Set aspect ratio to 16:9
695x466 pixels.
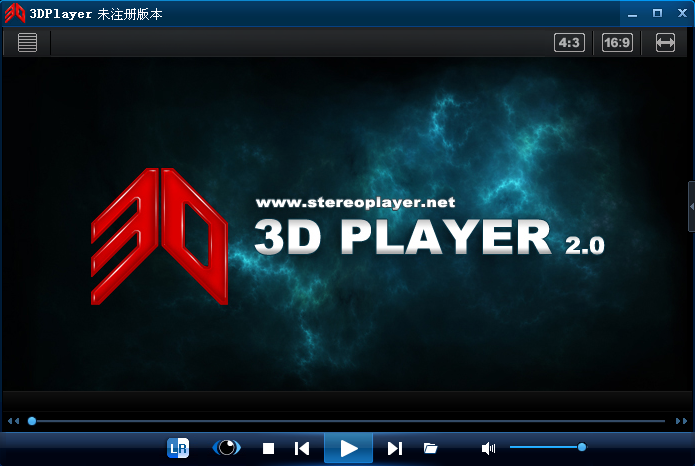tap(617, 43)
